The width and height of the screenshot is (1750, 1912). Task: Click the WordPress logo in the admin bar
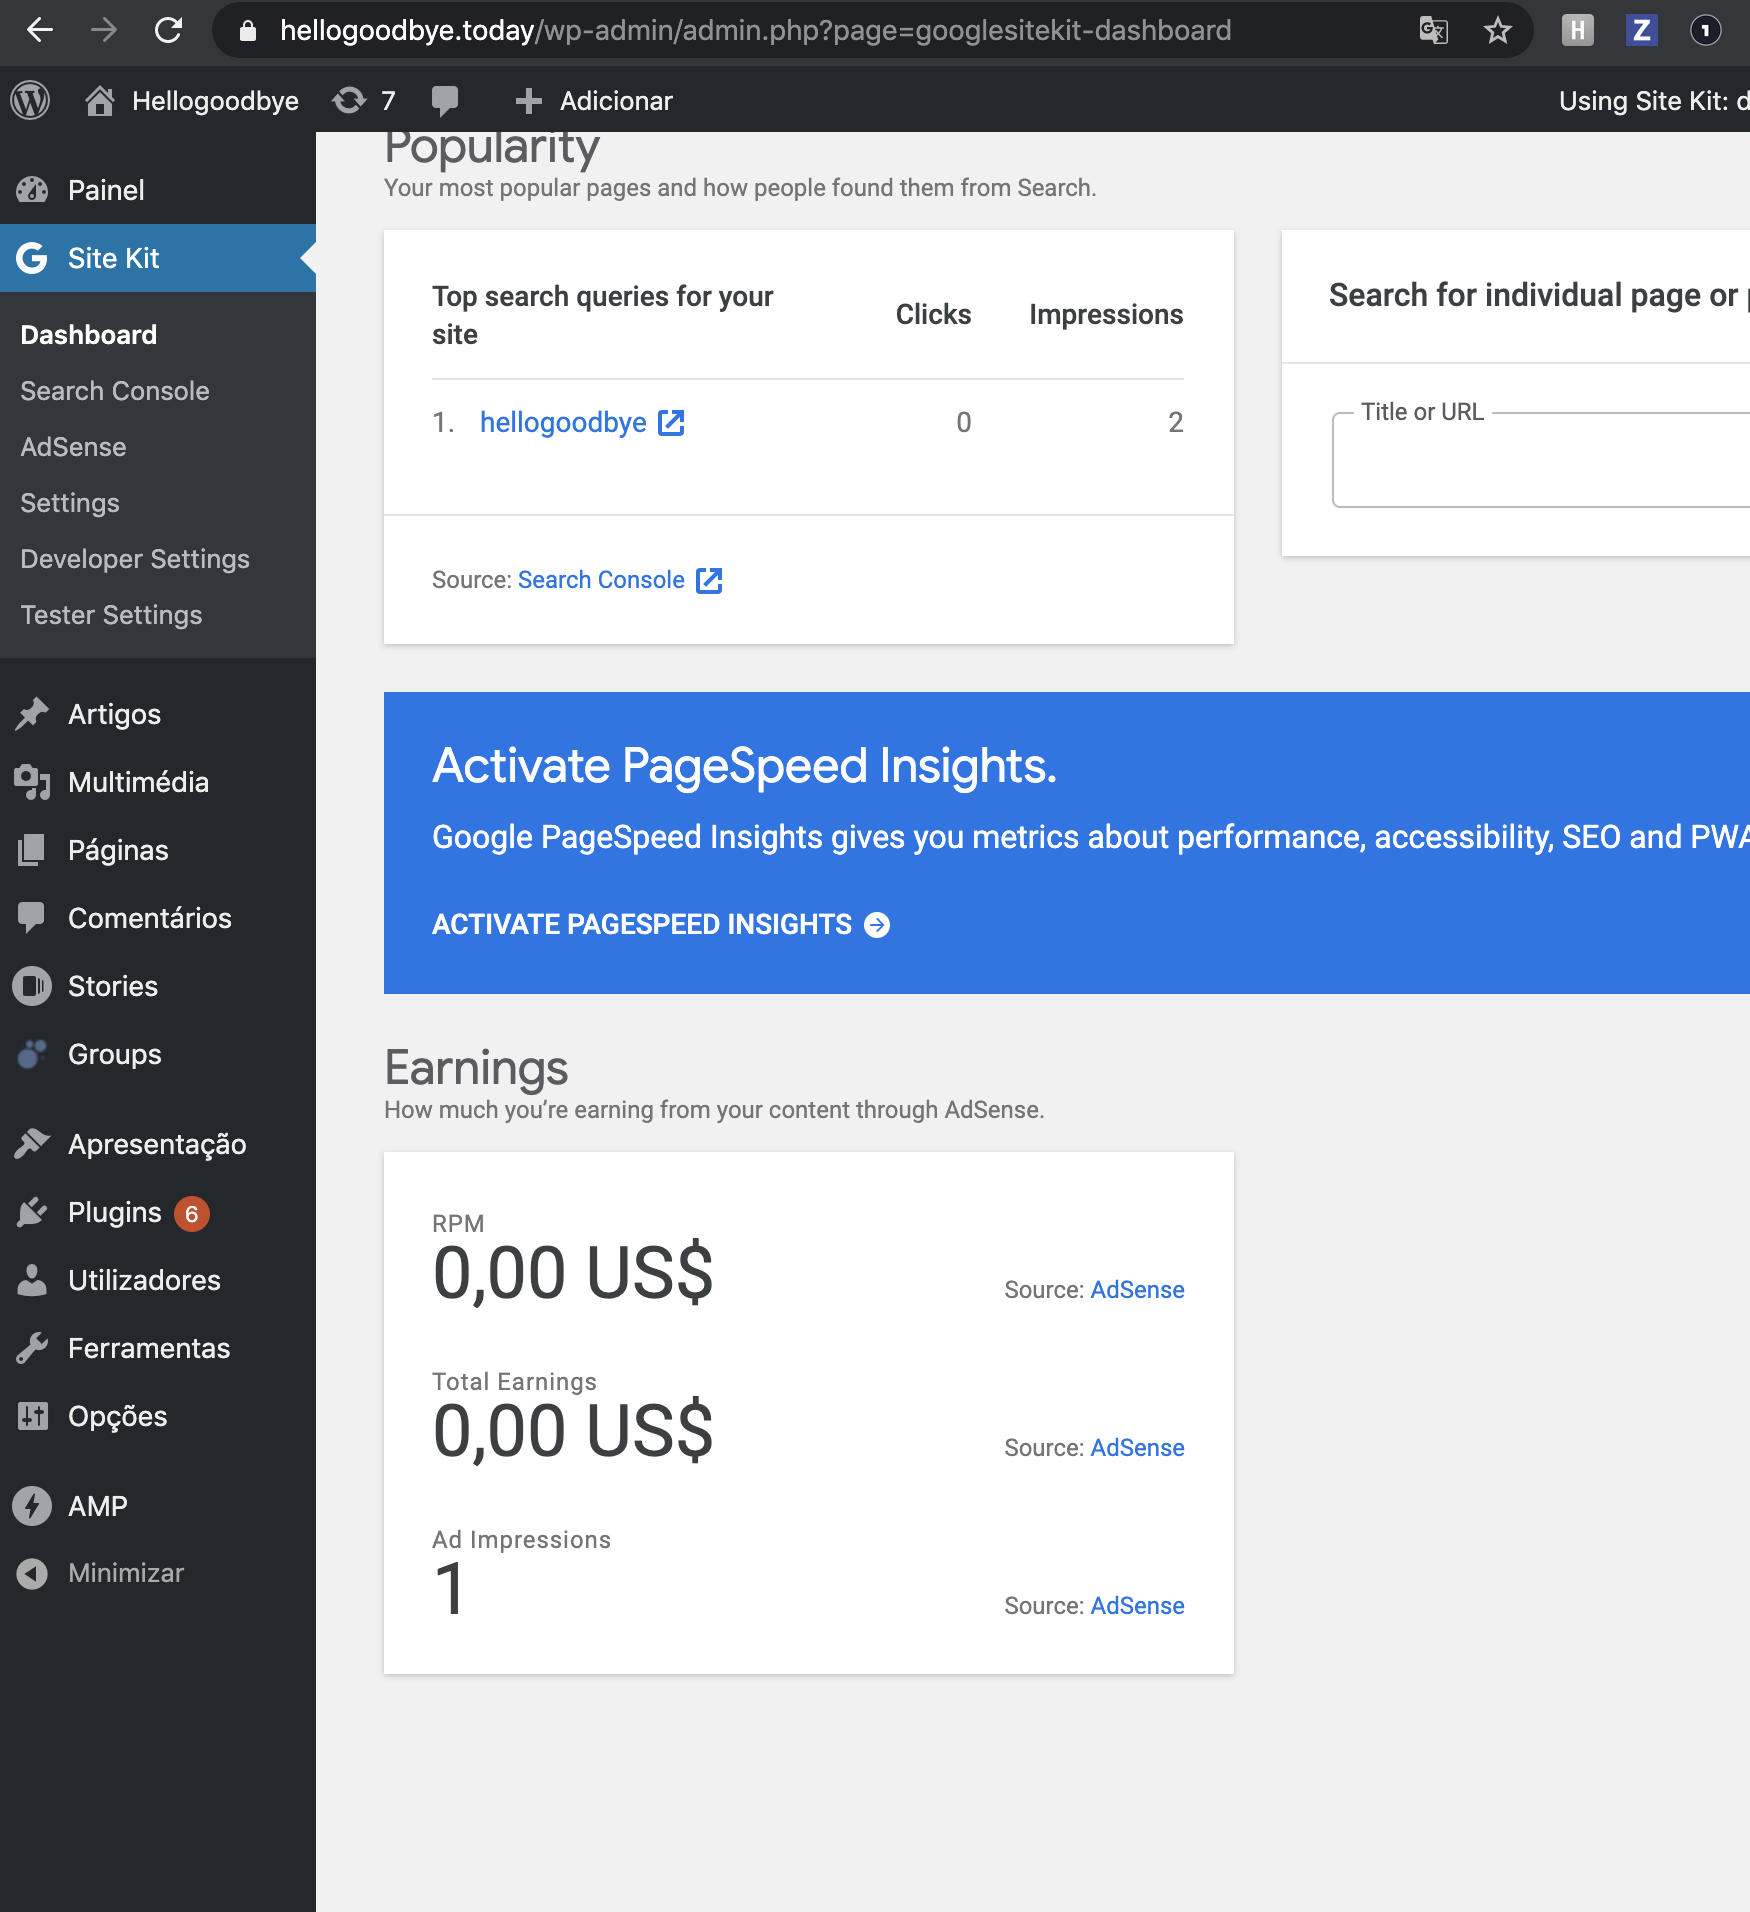coord(29,100)
